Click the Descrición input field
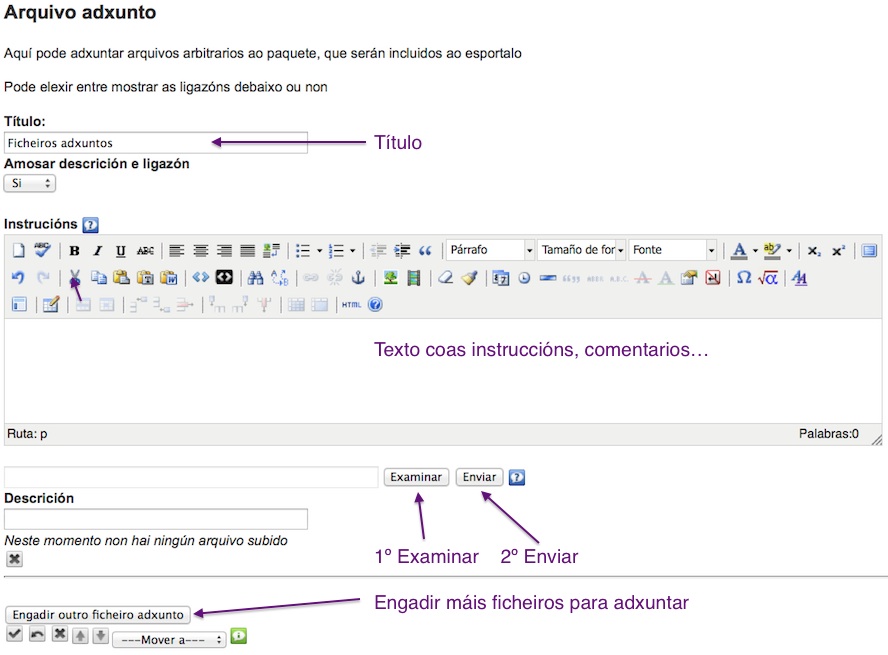 point(156,519)
